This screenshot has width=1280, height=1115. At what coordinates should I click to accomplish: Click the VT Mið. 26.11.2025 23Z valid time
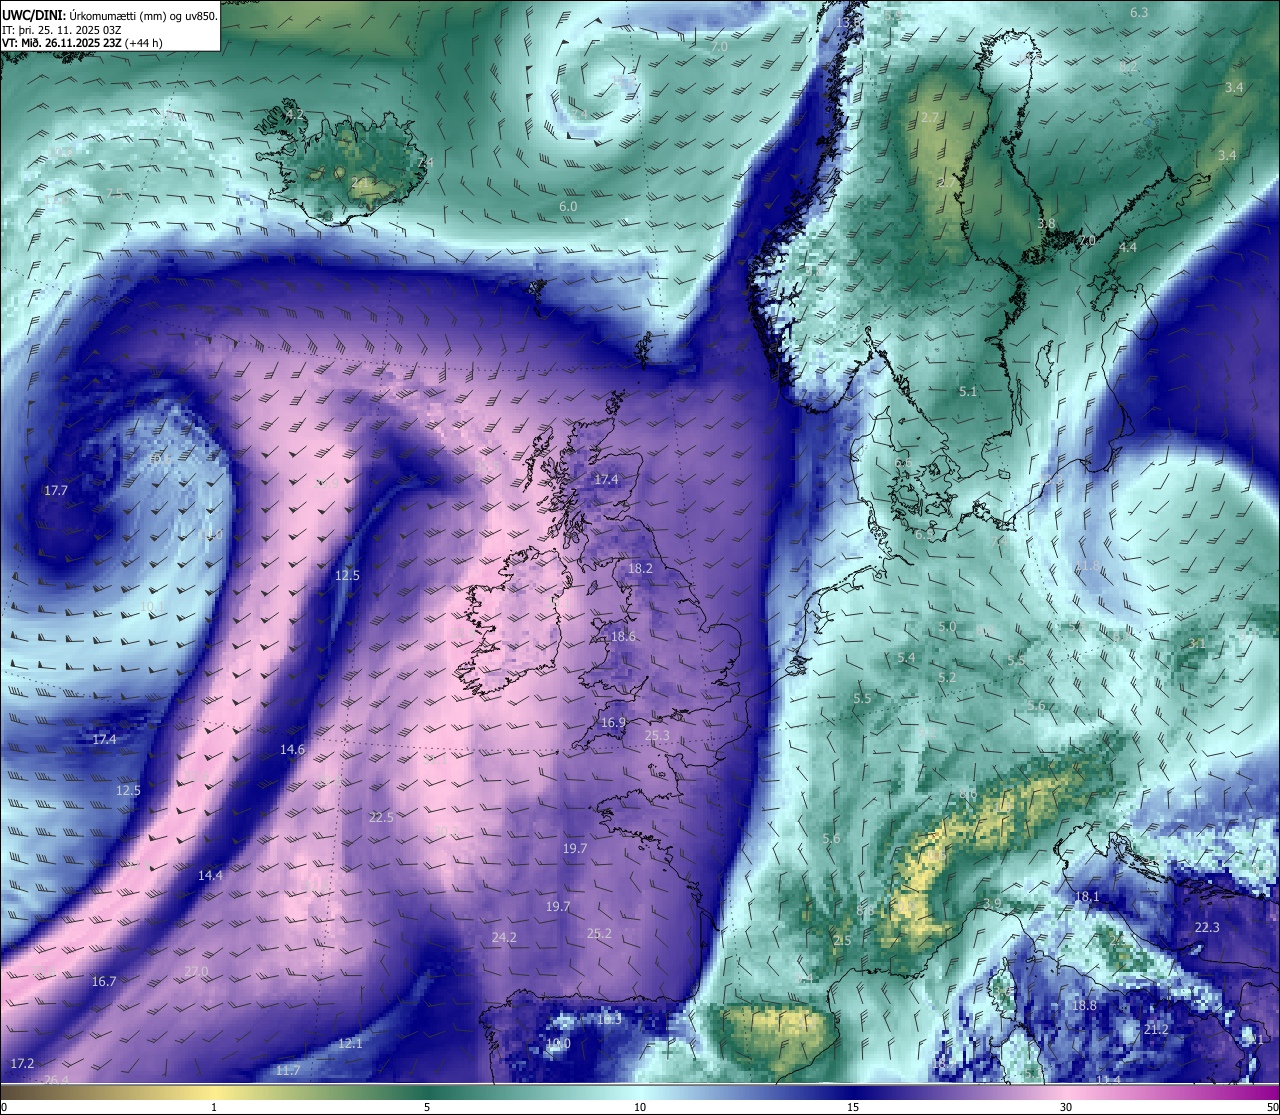[82, 42]
